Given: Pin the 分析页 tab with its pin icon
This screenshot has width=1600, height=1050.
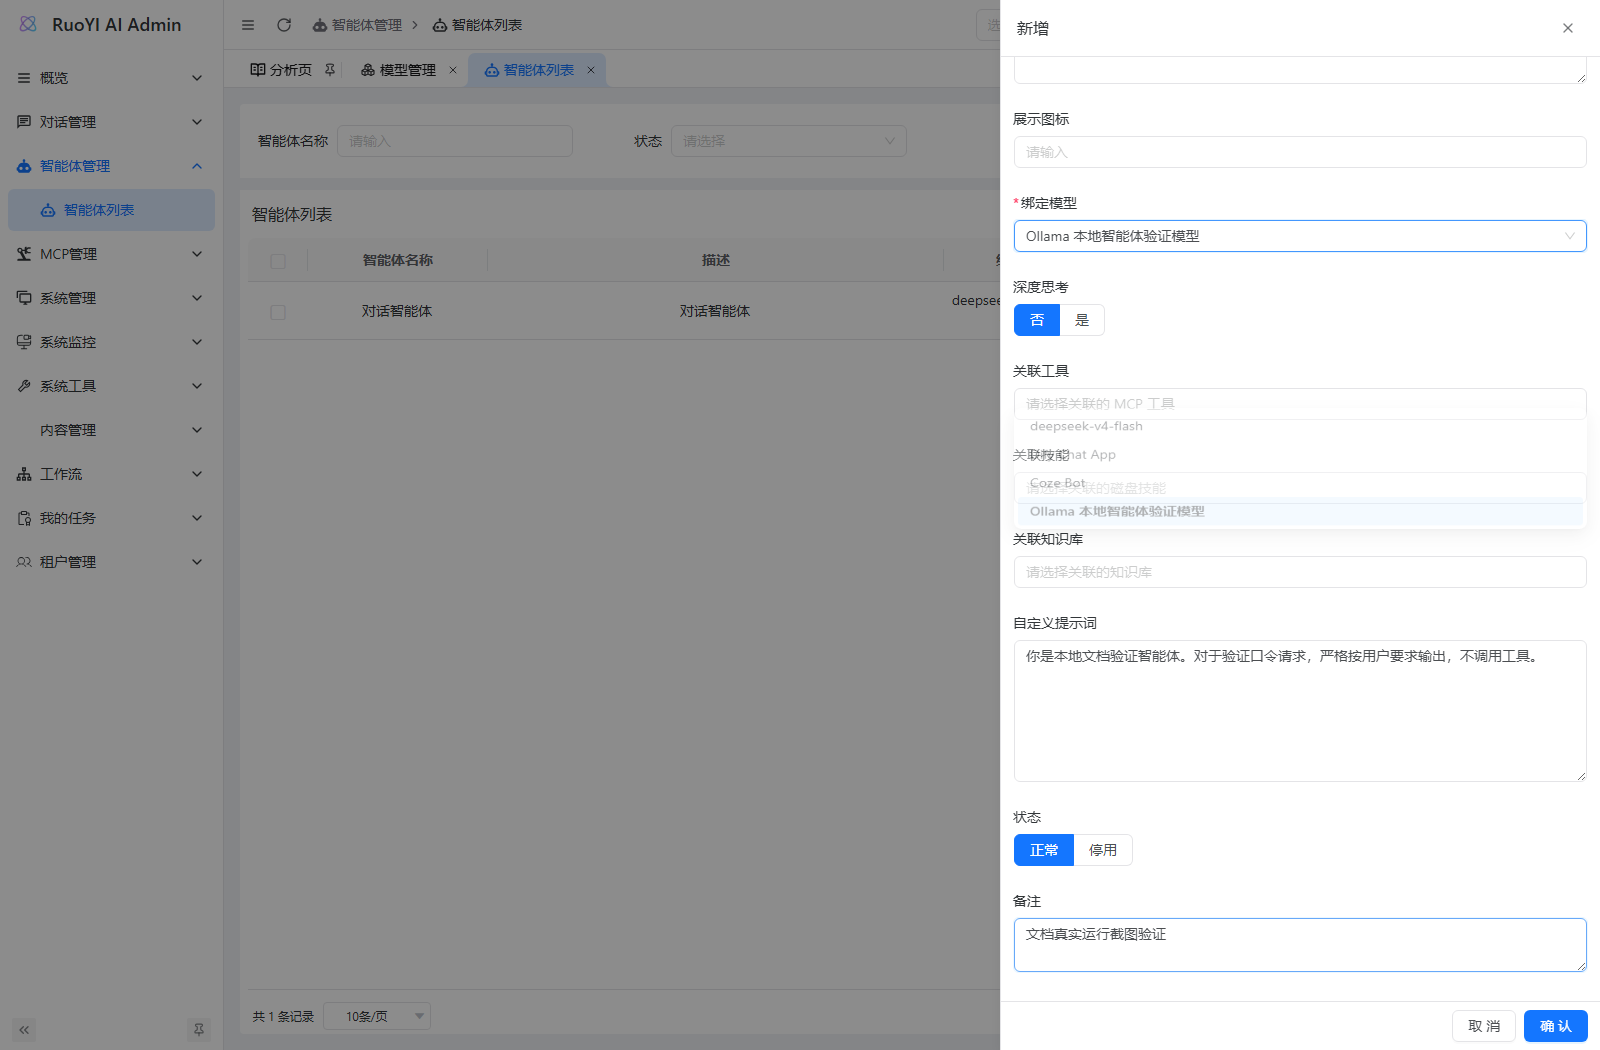Looking at the screenshot, I should [x=330, y=70].
